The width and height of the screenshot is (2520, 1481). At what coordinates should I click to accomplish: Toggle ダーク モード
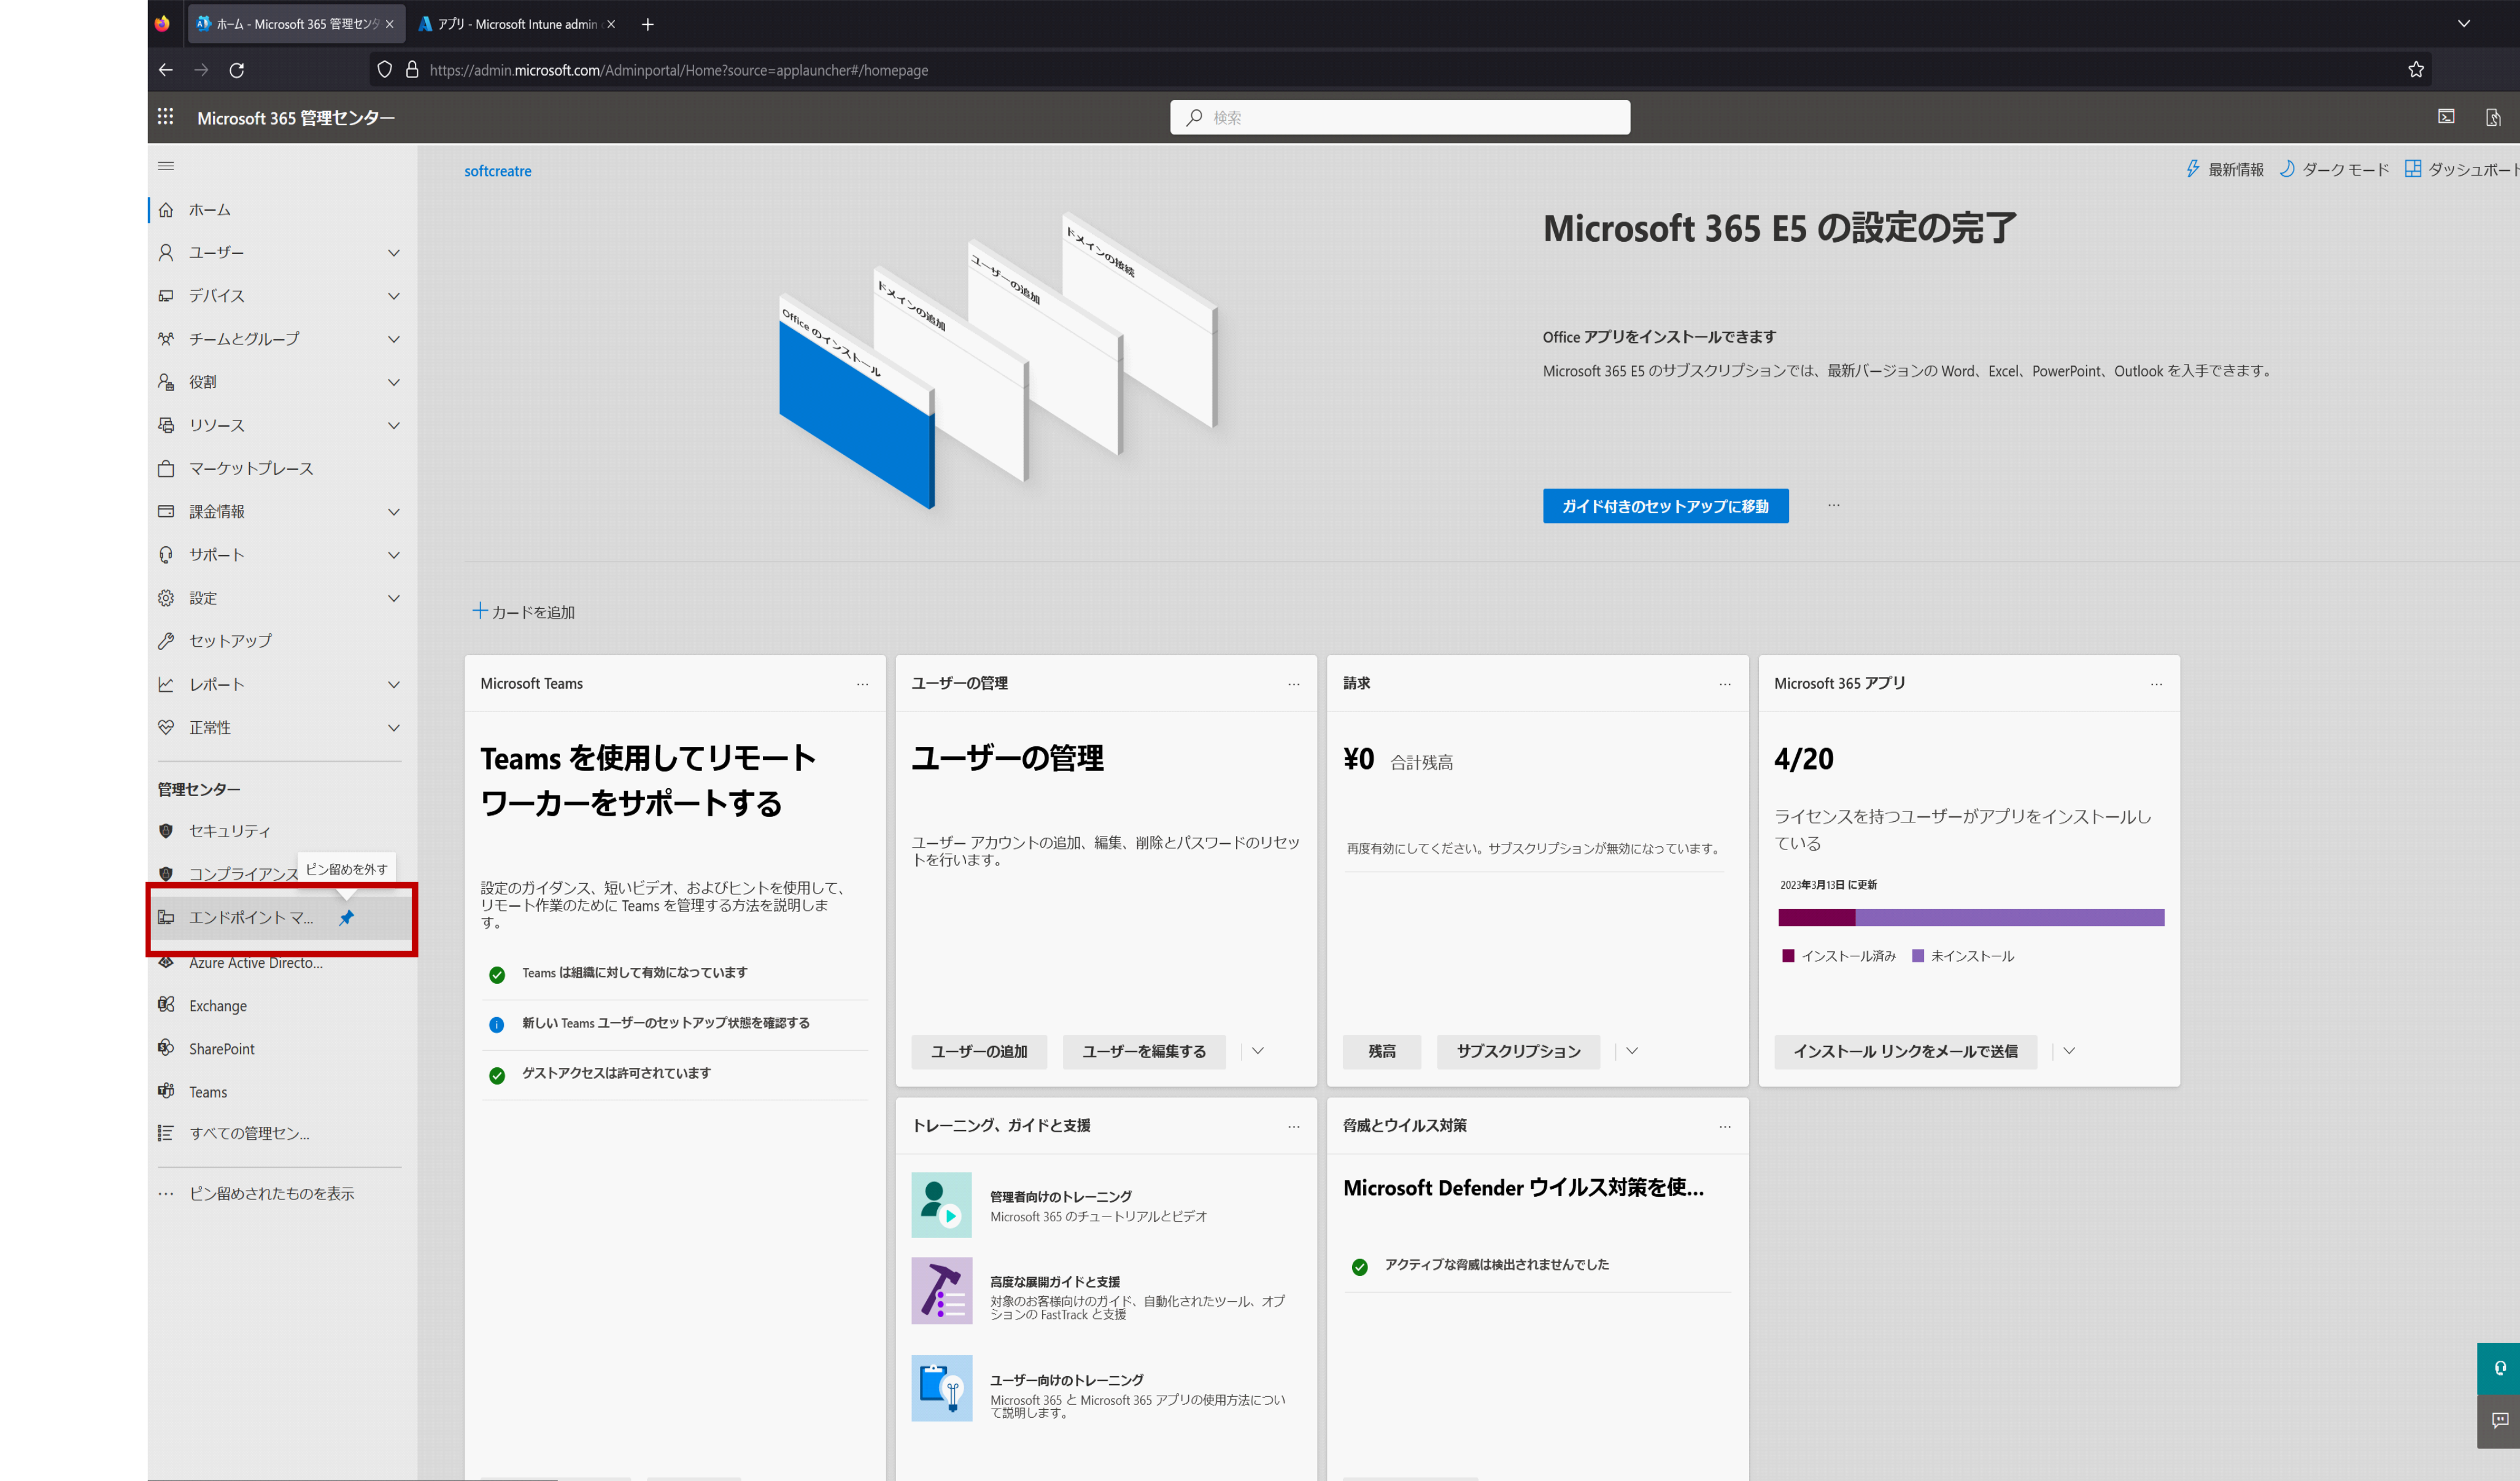click(x=2334, y=170)
